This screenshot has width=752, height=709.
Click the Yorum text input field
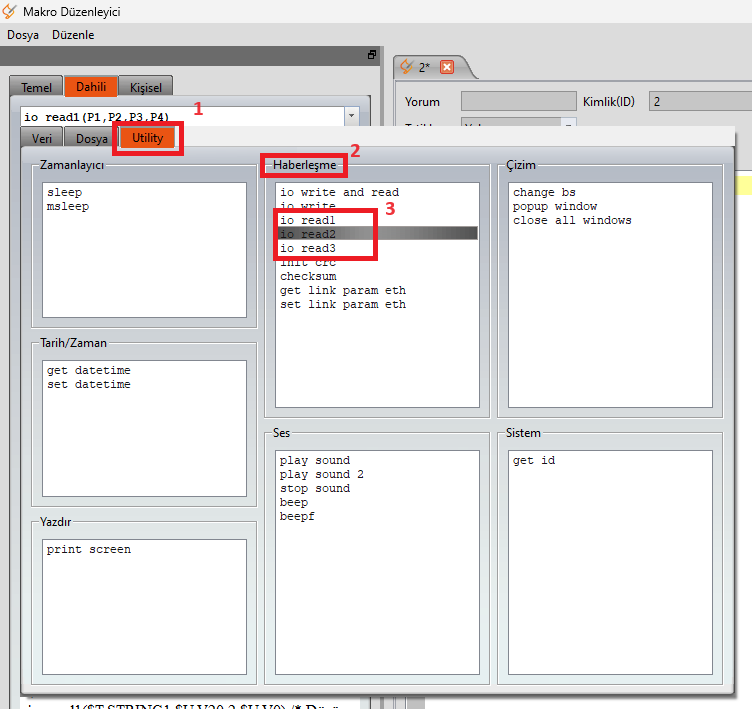[x=518, y=101]
